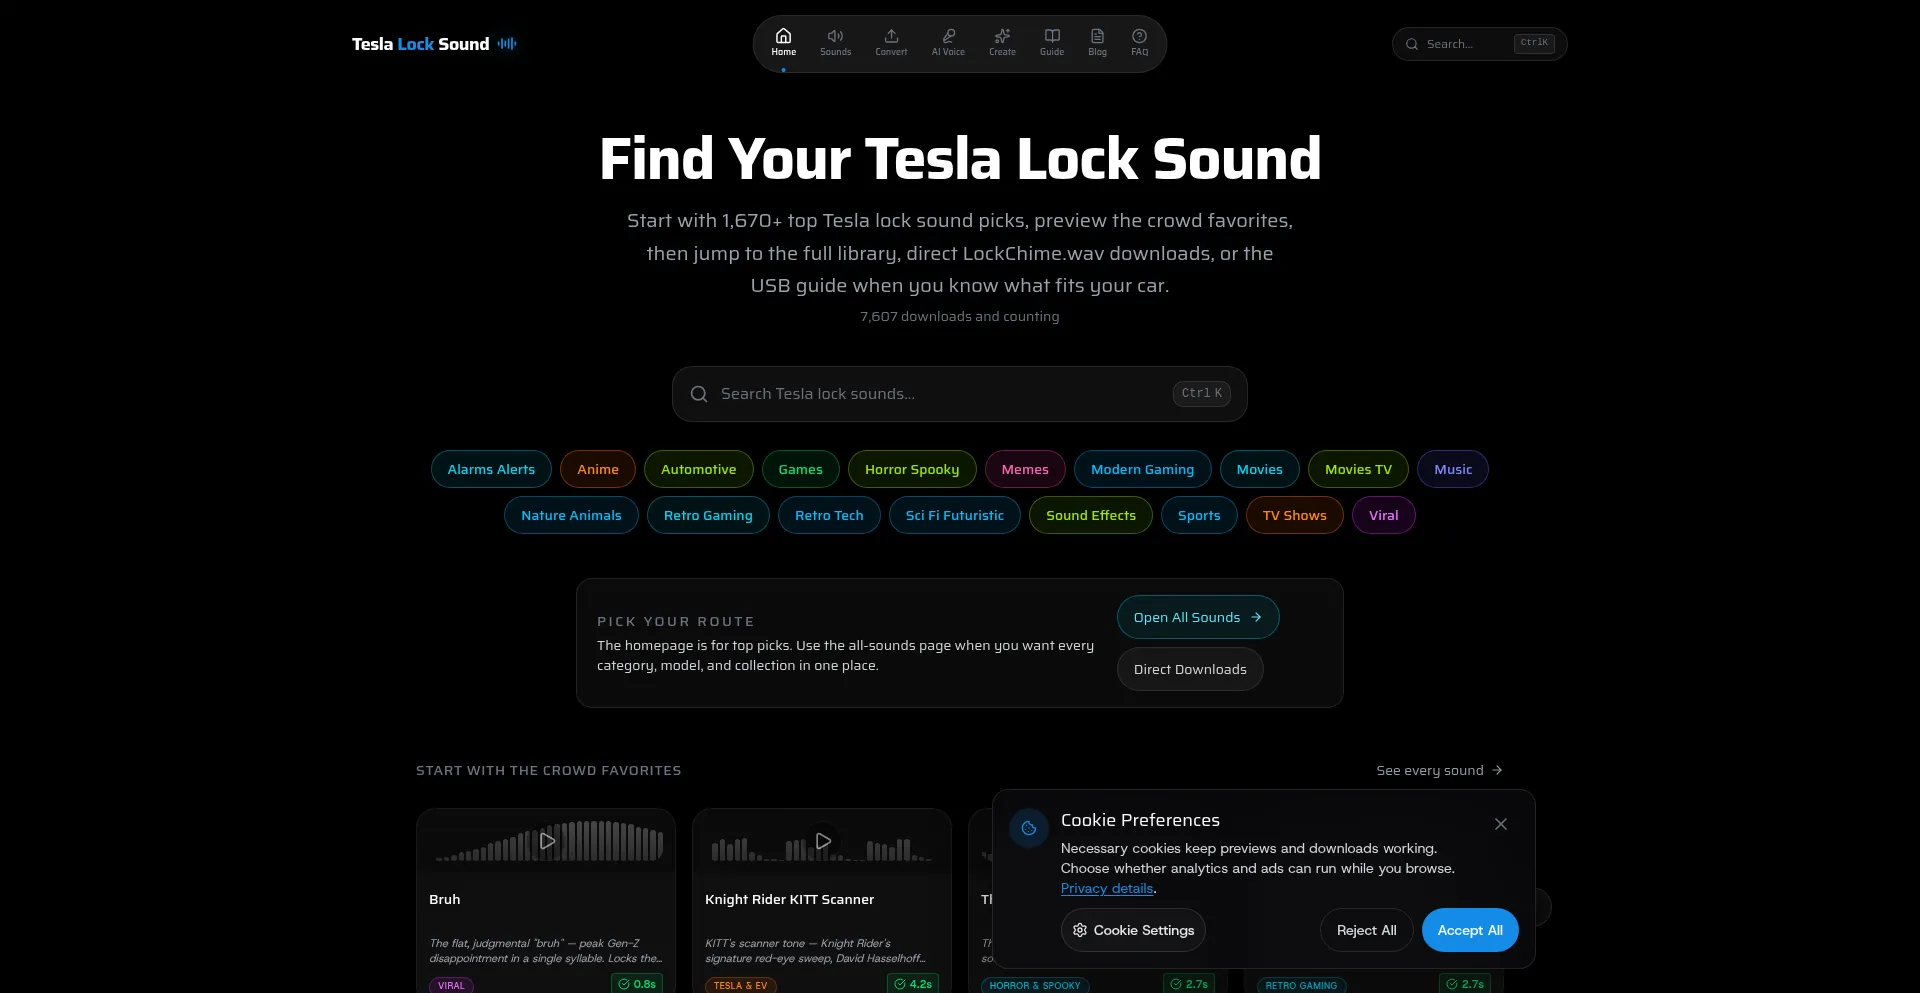This screenshot has width=1920, height=993.
Task: Click the 4.2s duration badge
Action: coord(913,984)
